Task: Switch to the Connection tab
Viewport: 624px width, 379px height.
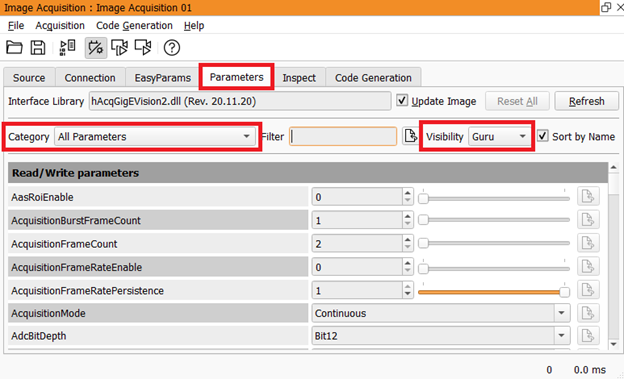Action: click(90, 78)
